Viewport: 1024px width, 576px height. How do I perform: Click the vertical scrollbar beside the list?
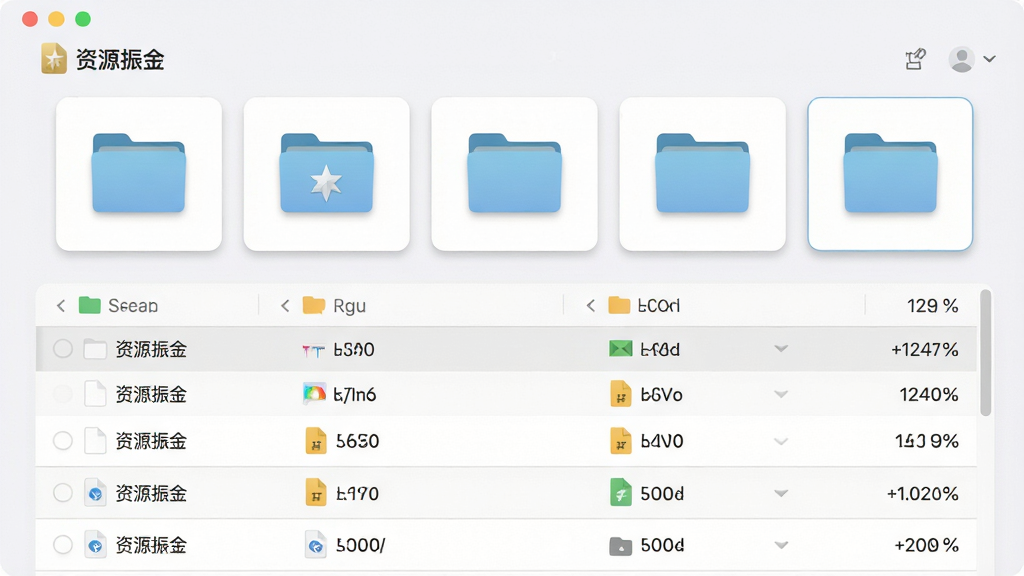click(x=985, y=353)
